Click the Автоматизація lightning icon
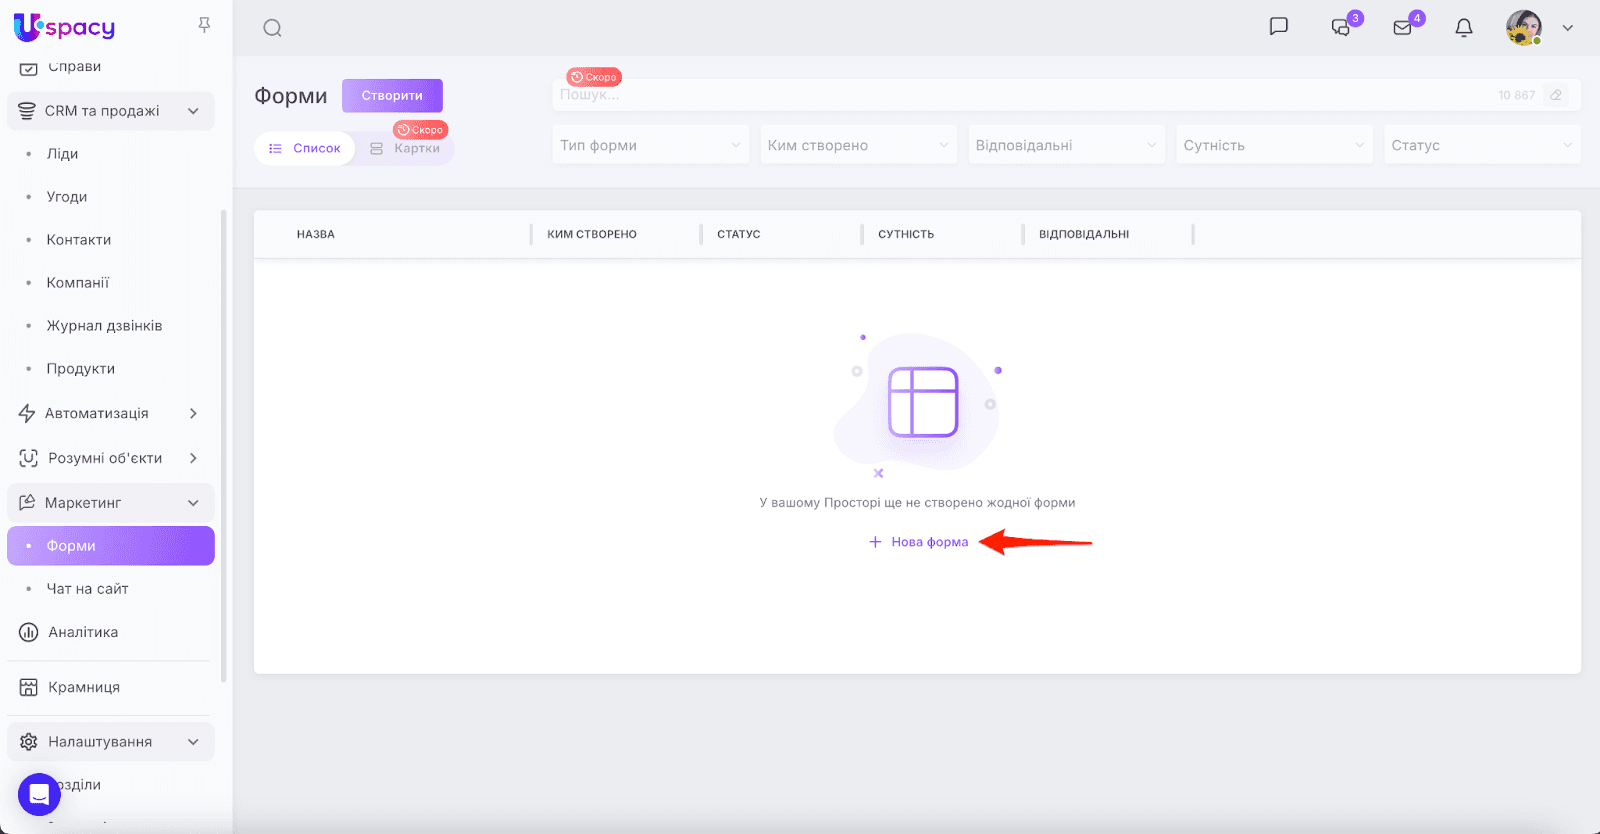Screen dimensions: 1600x834 coord(27,413)
